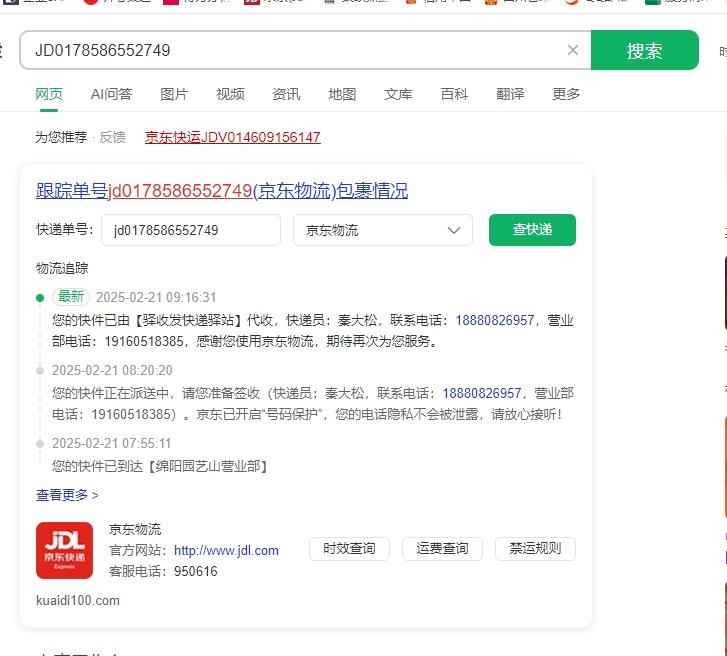Open the 跟踪单号jd0178586552749 result title
This screenshot has height=656, width=727.
(x=222, y=191)
